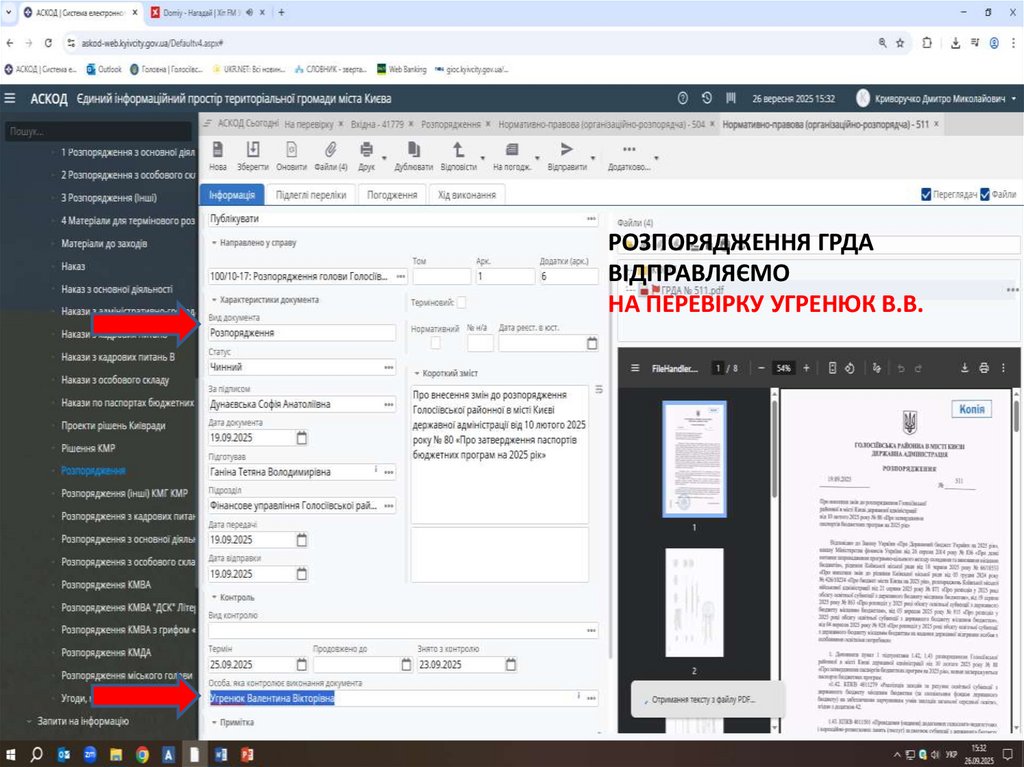Image resolution: width=1024 pixels, height=767 pixels.
Task: Check the Терміновий checkbox
Action: (462, 302)
